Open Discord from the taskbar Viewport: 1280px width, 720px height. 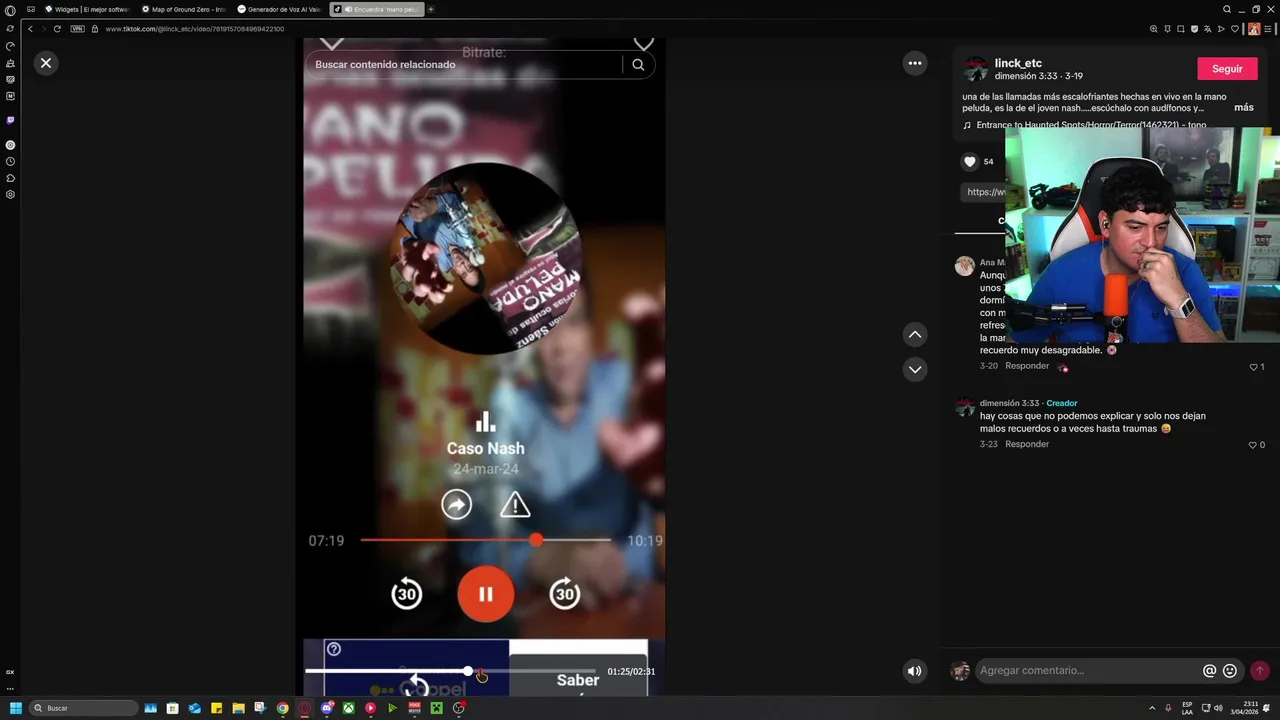326,708
